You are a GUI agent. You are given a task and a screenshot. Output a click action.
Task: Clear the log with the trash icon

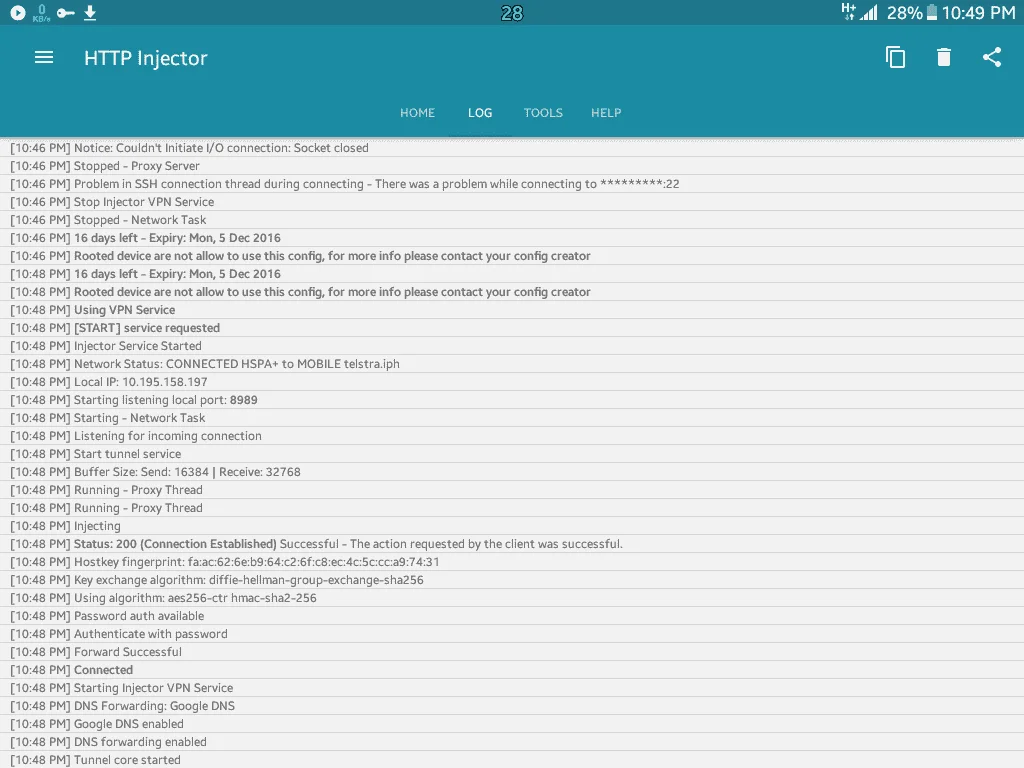tap(944, 57)
